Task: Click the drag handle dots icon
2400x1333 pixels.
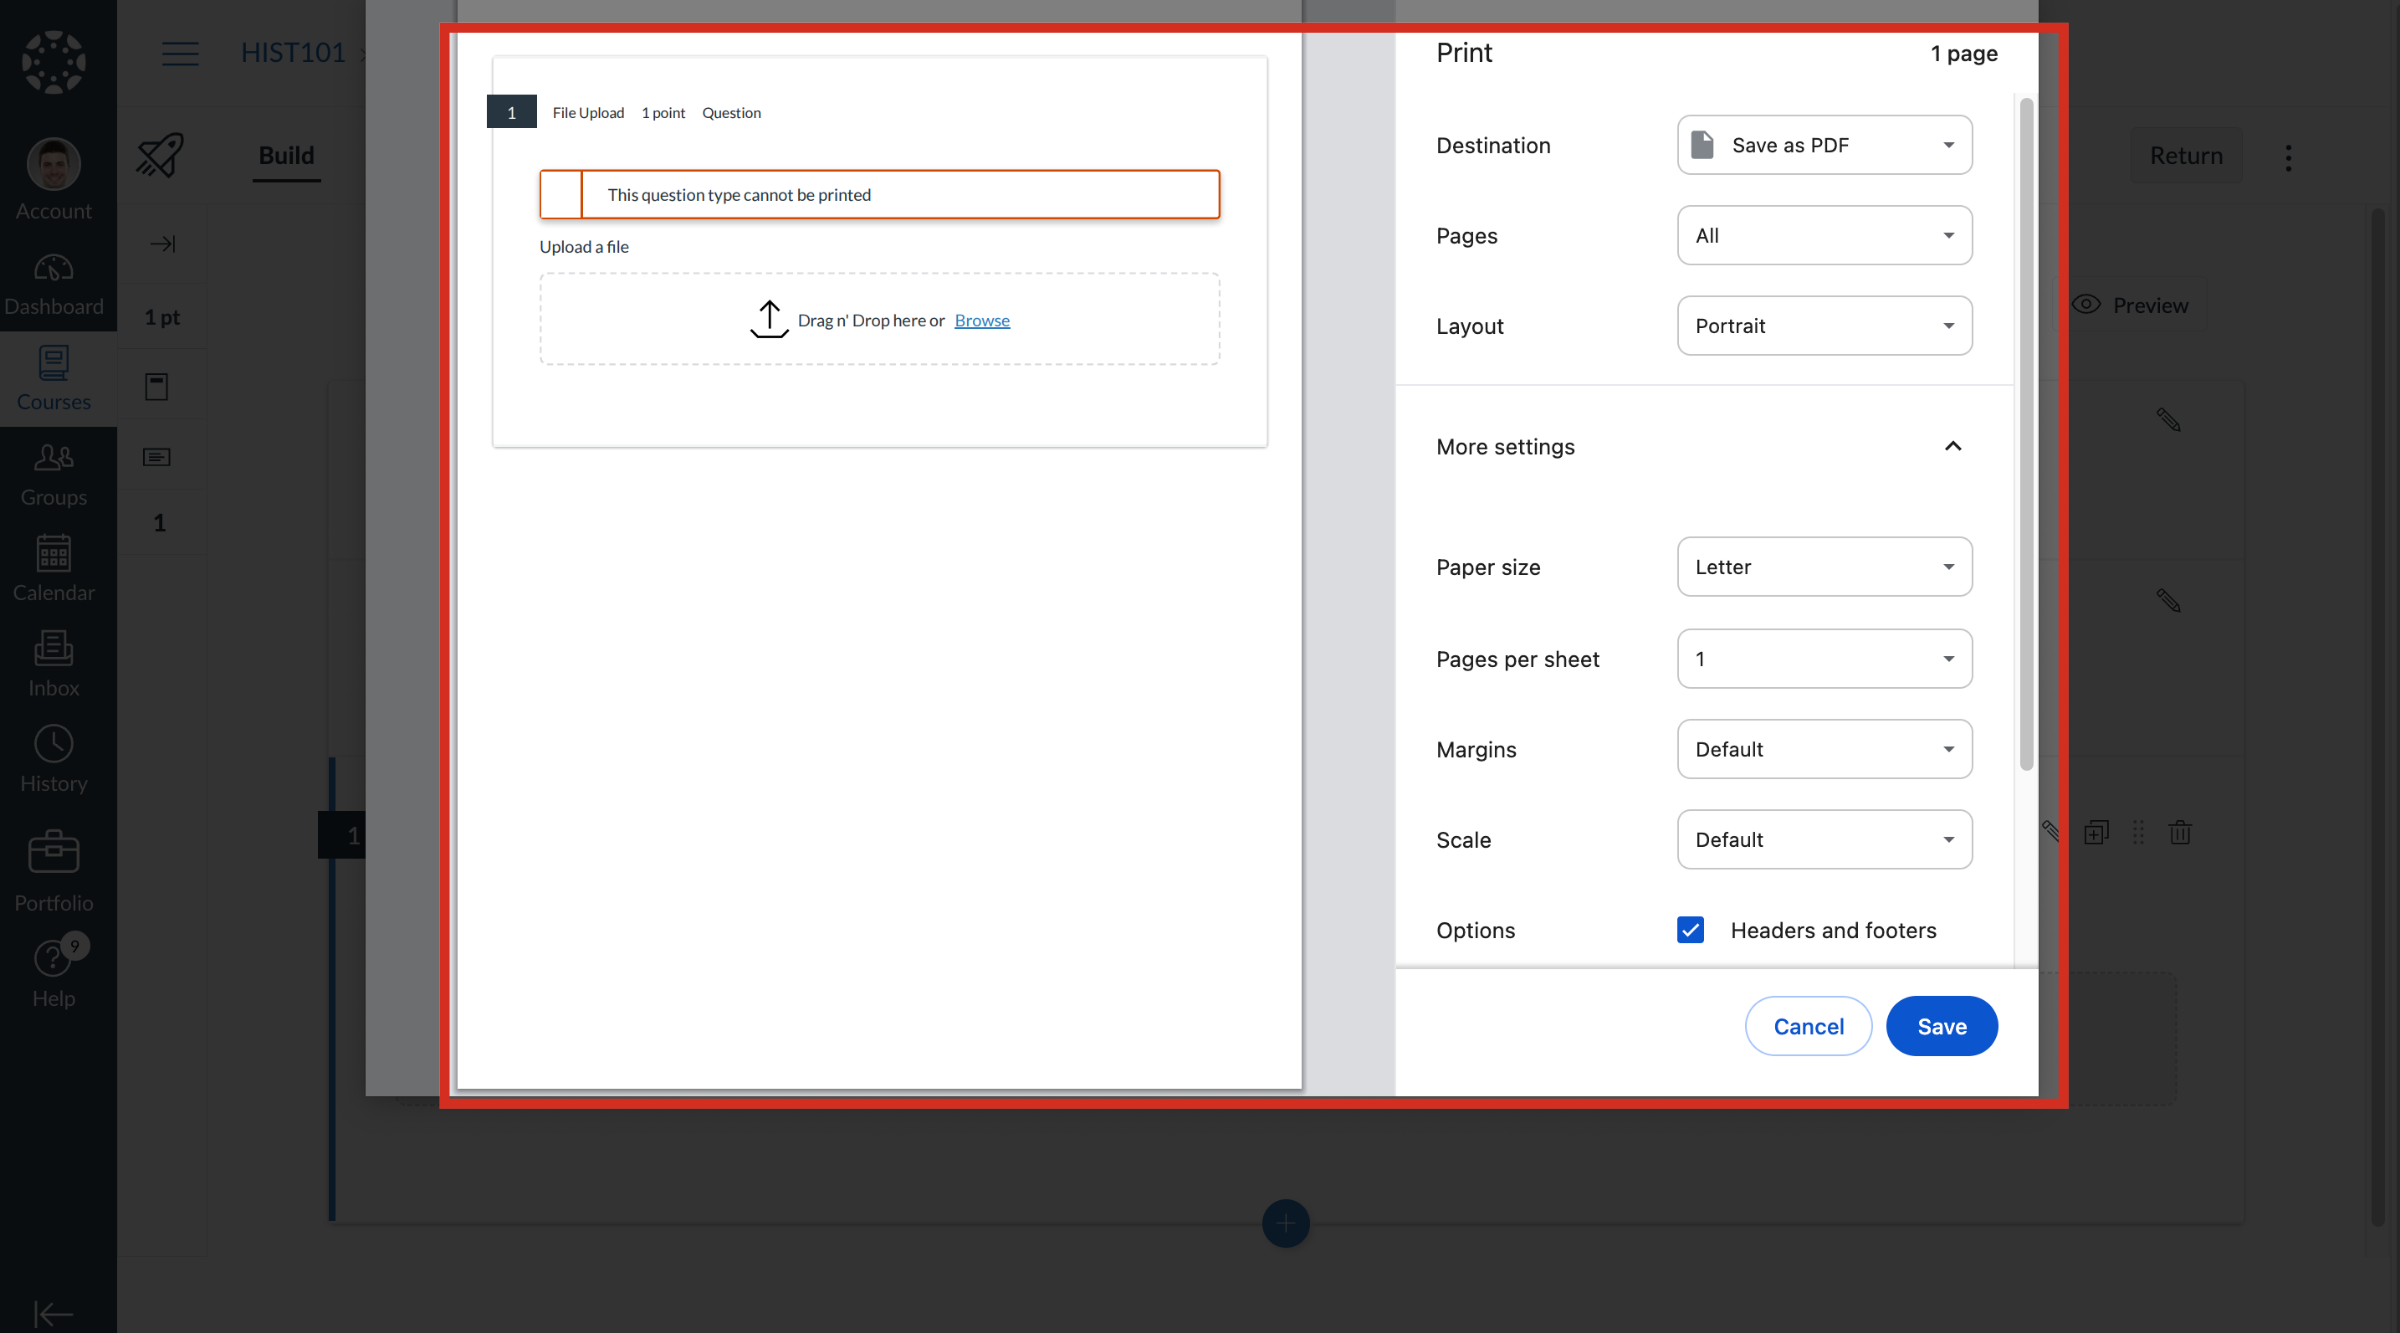Action: [x=2138, y=832]
